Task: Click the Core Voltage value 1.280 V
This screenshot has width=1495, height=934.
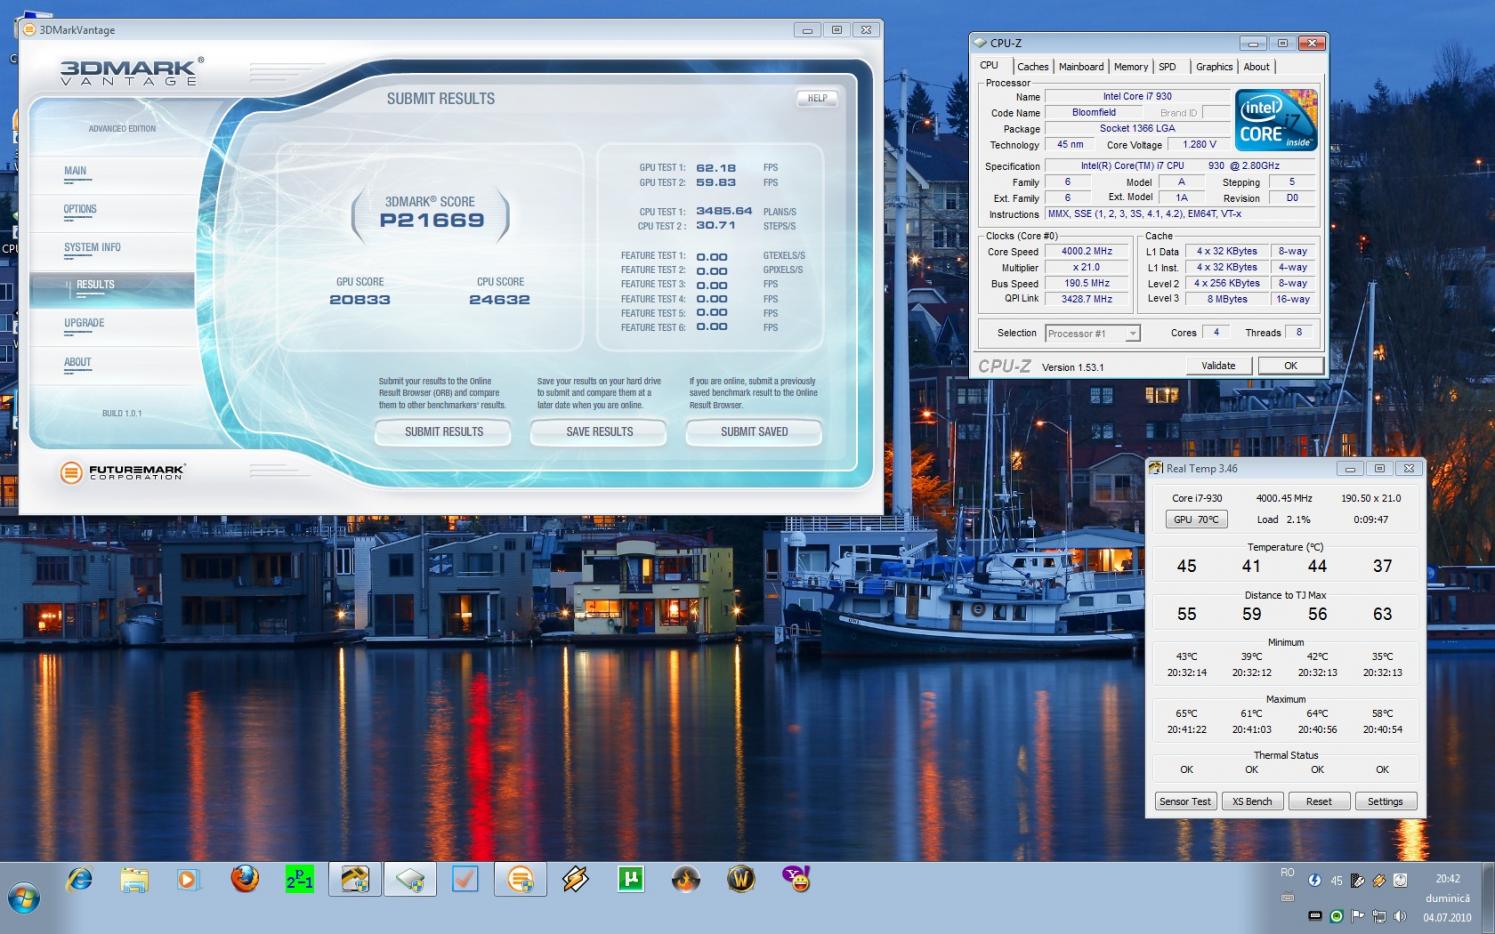Action: coord(1199,145)
